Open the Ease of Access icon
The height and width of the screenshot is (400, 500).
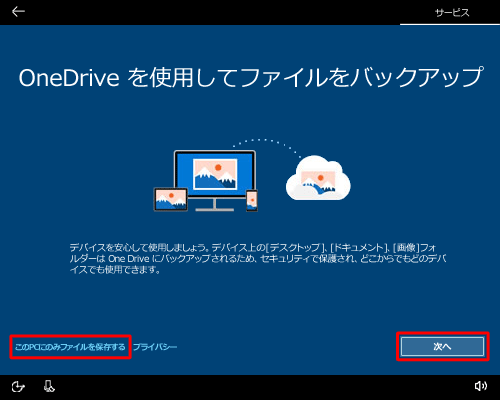point(18,387)
